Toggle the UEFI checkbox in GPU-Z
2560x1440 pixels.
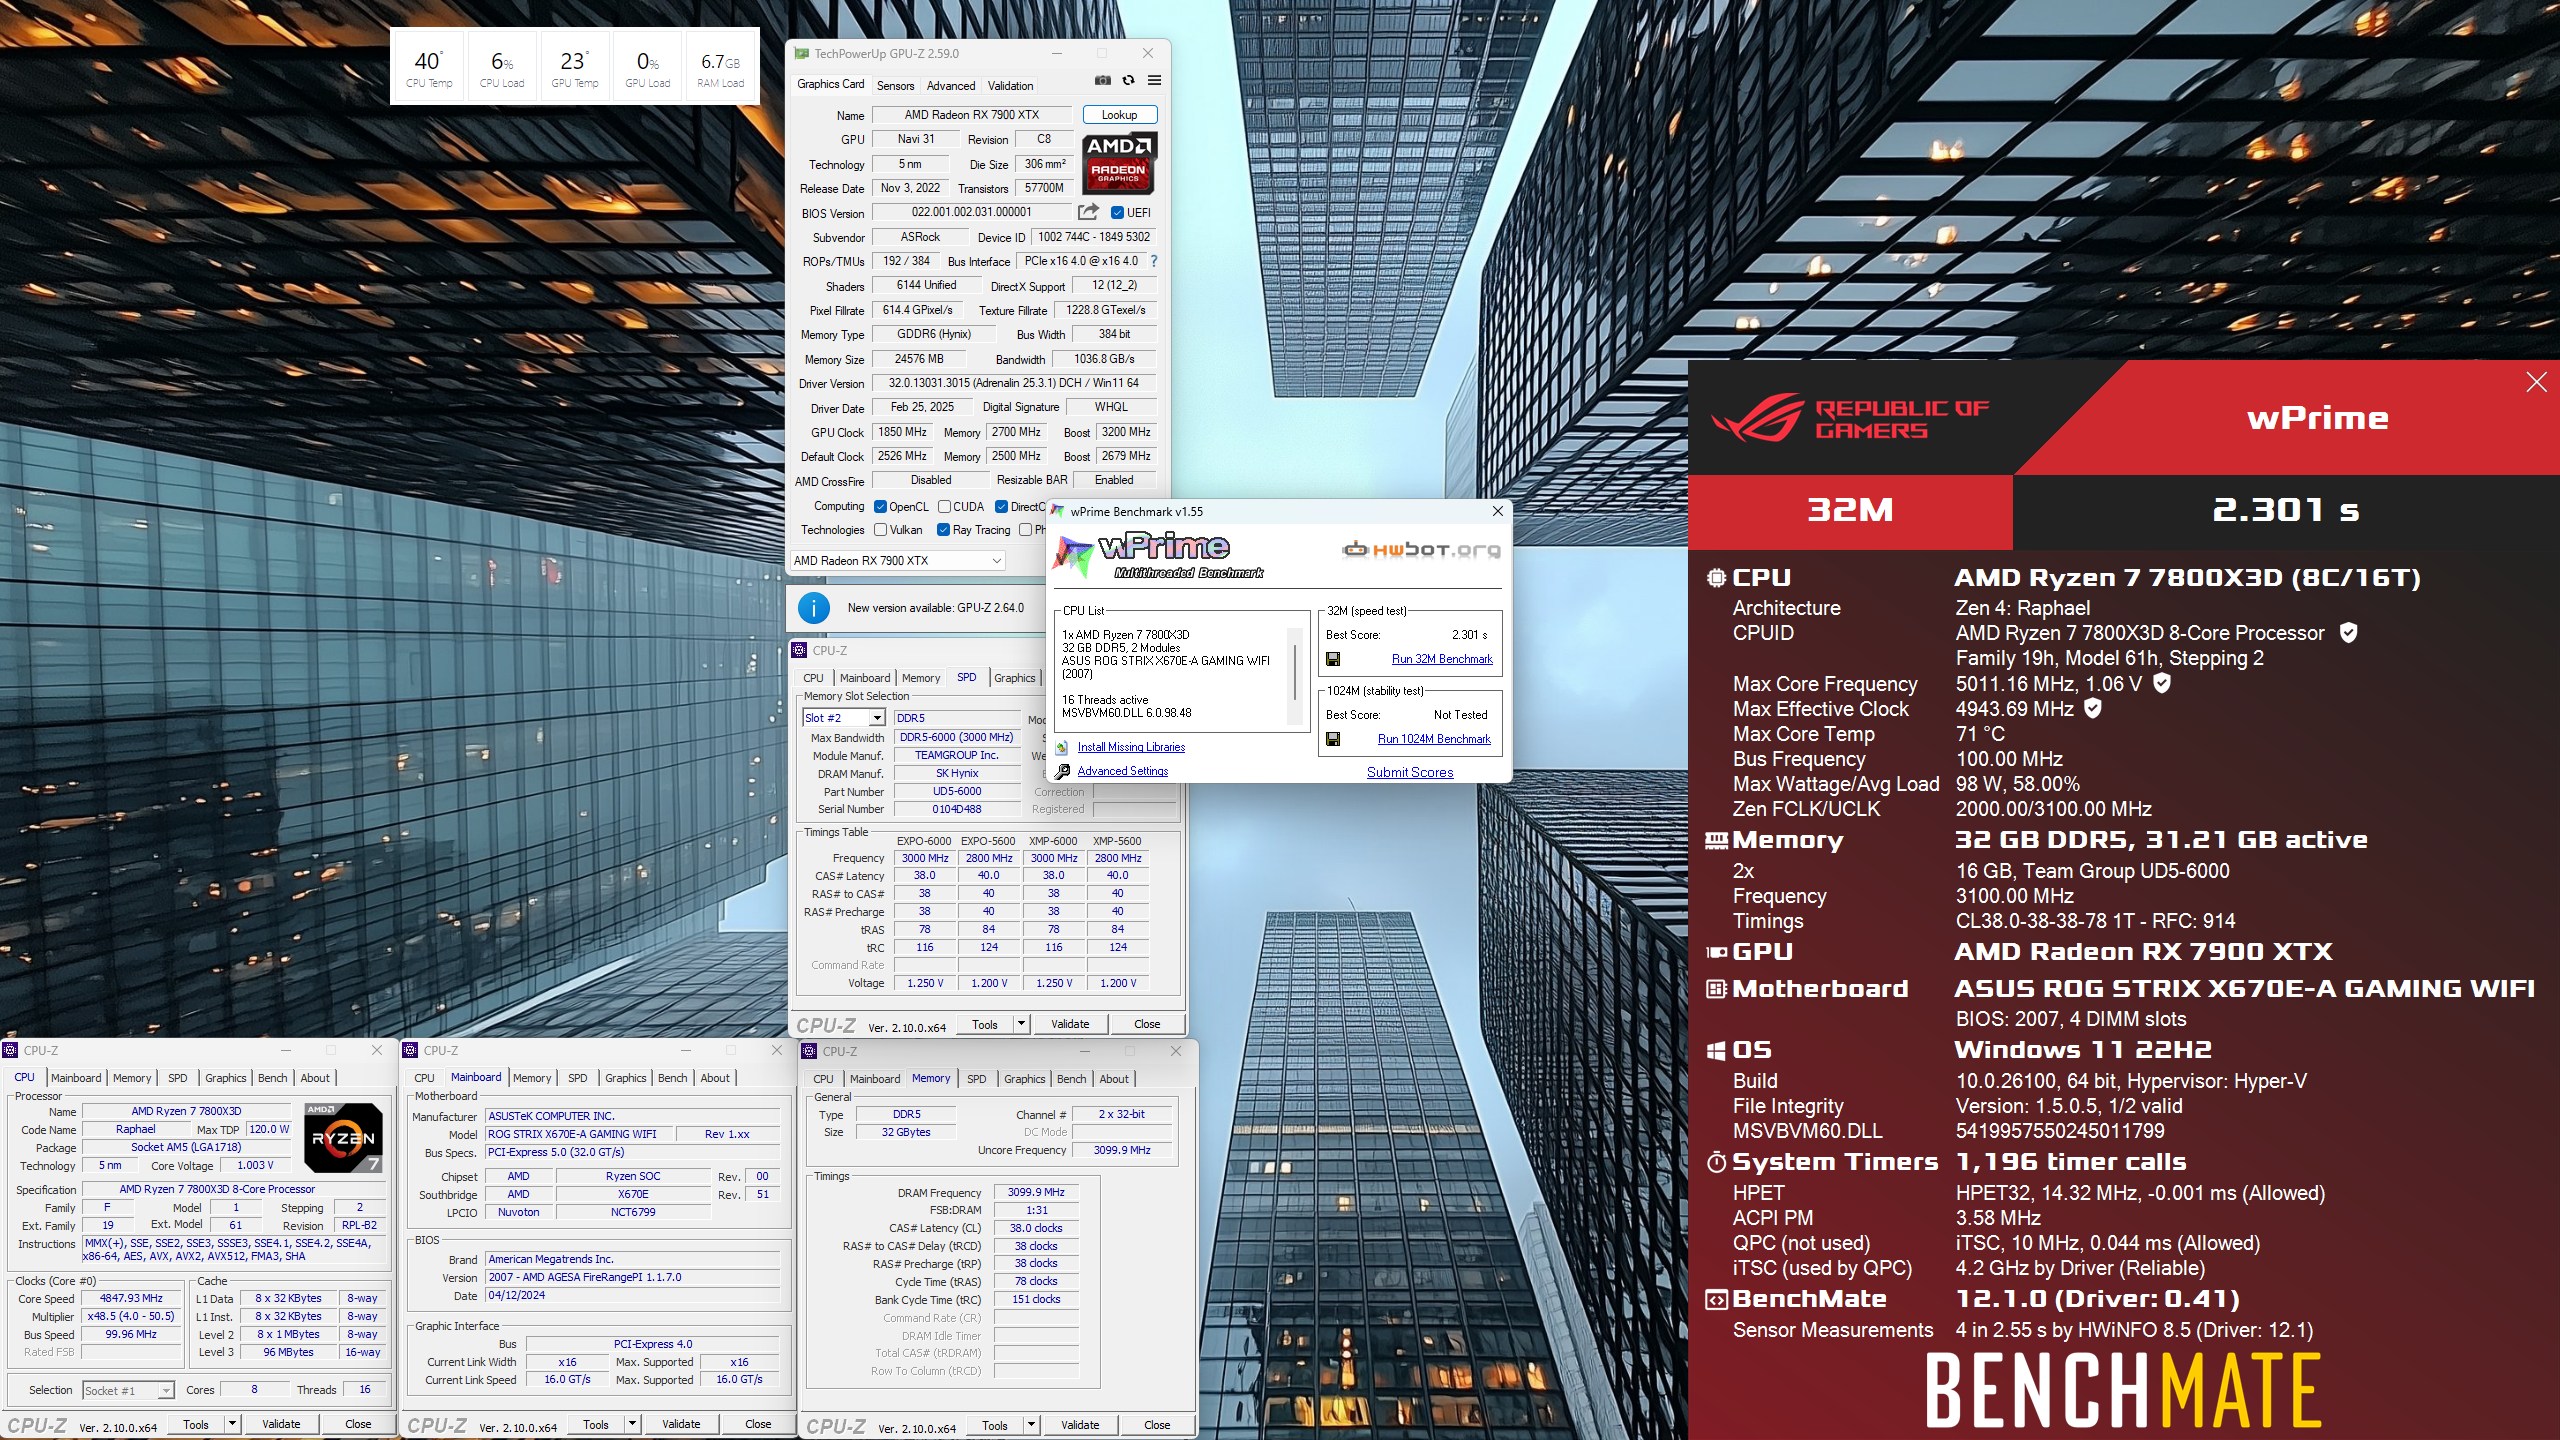(x=1118, y=212)
